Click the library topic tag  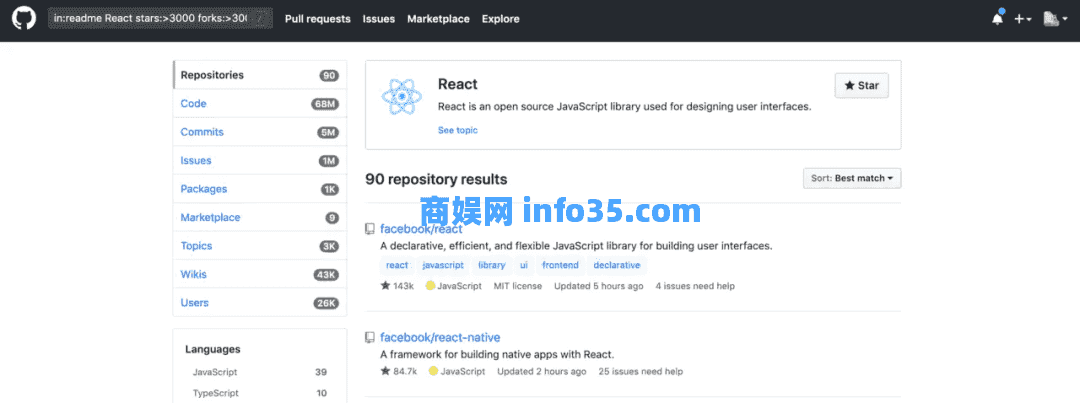[492, 265]
